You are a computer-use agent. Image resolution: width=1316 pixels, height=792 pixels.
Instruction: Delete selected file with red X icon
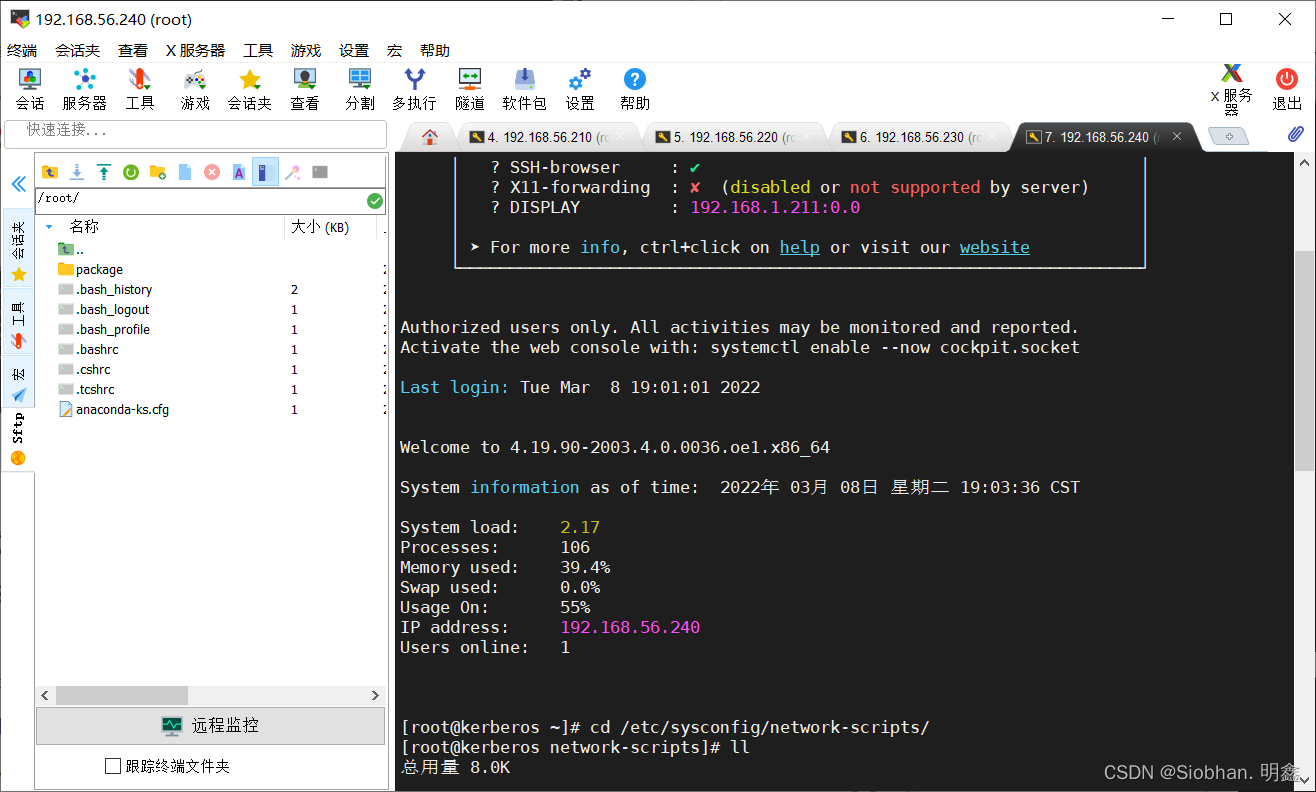point(212,172)
